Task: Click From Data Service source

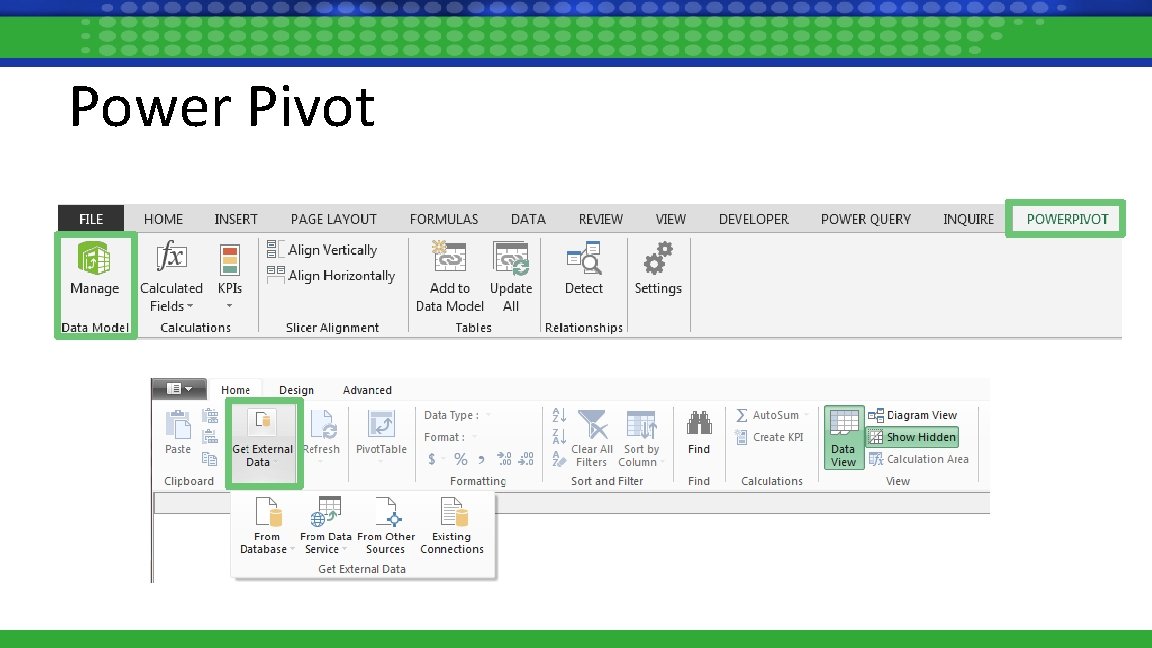Action: click(x=325, y=525)
